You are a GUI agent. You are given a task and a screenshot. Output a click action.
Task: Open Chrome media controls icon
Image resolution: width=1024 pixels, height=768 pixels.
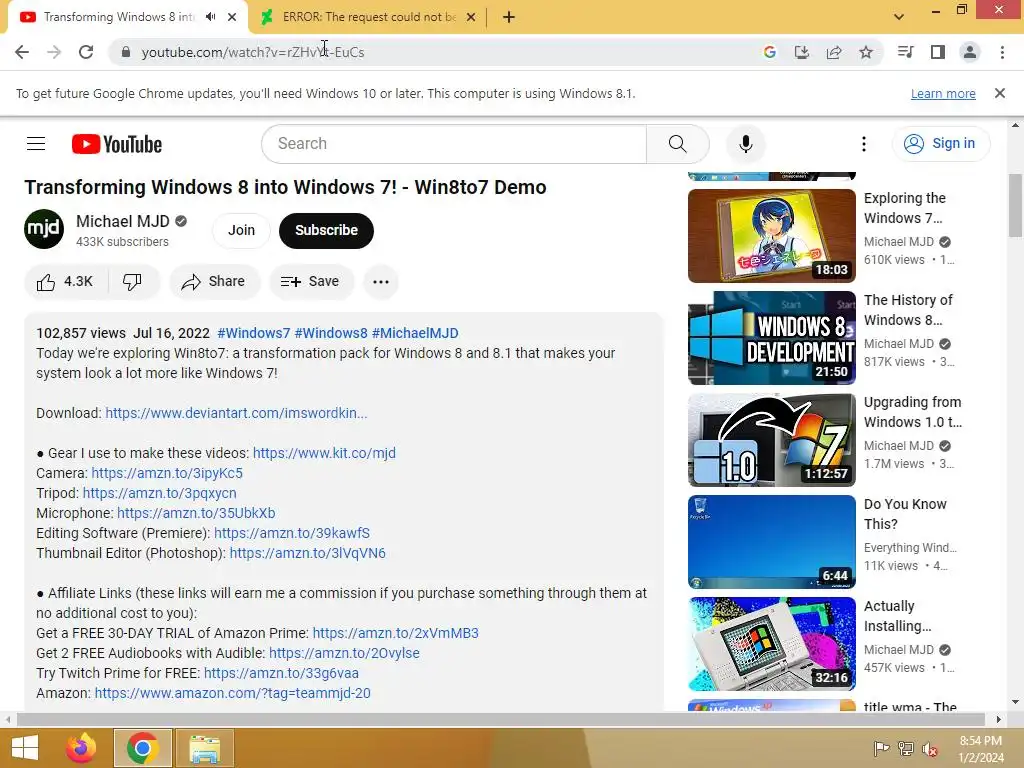pyautogui.click(x=906, y=52)
